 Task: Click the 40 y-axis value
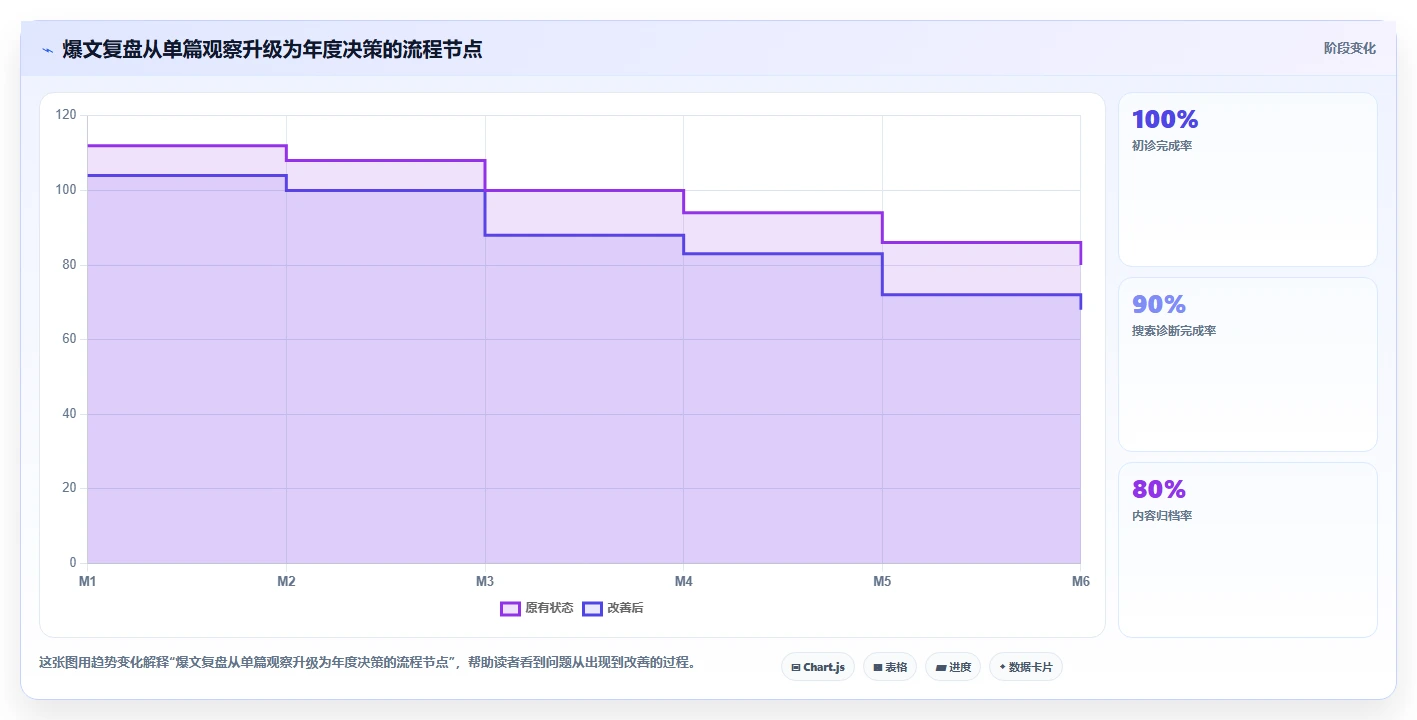[69, 414]
